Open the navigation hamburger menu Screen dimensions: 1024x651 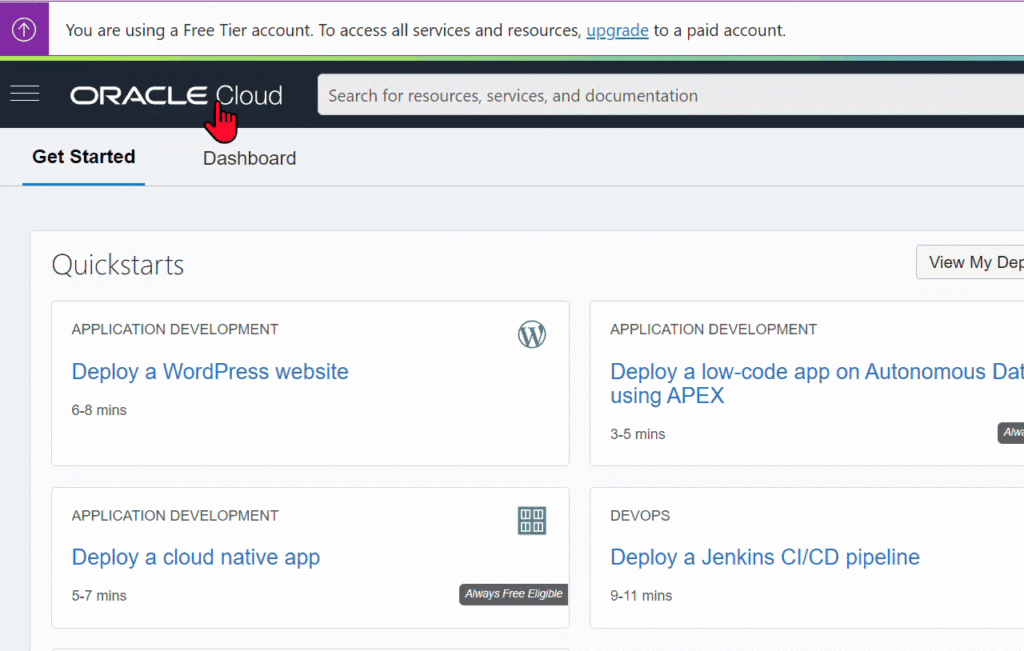24,93
